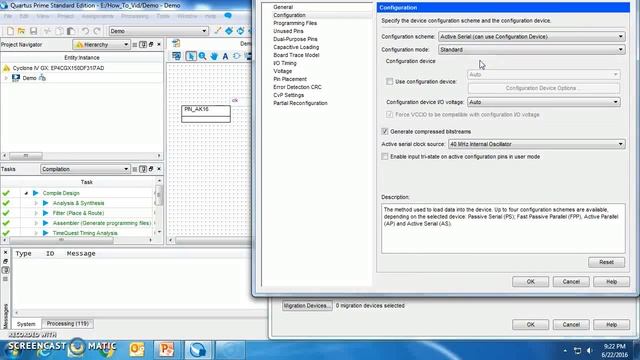Click the volume speaker tray icon
Image resolution: width=640 pixels, height=360 pixels.
tap(589, 351)
